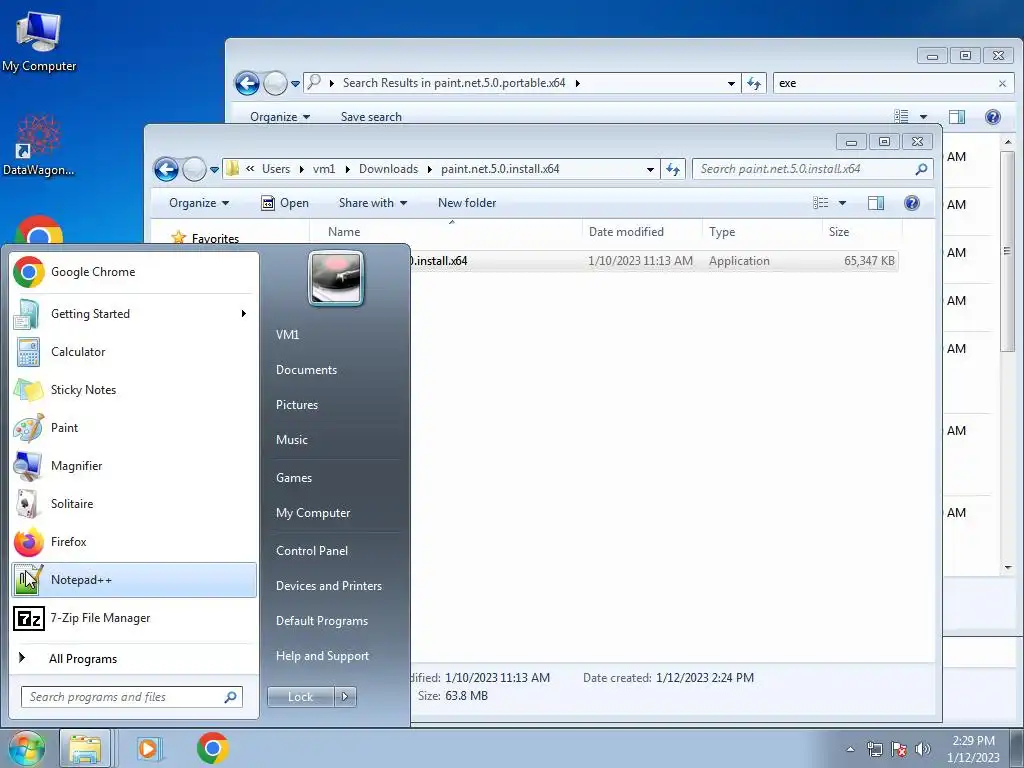Open Windows Explorer taskbar icon
This screenshot has width=1024, height=768.
86,748
